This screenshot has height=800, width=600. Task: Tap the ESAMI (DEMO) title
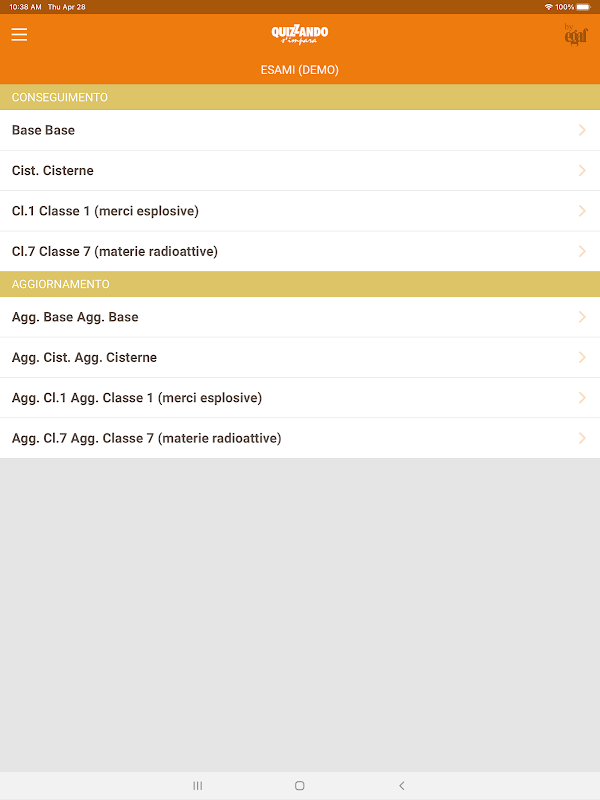[300, 70]
